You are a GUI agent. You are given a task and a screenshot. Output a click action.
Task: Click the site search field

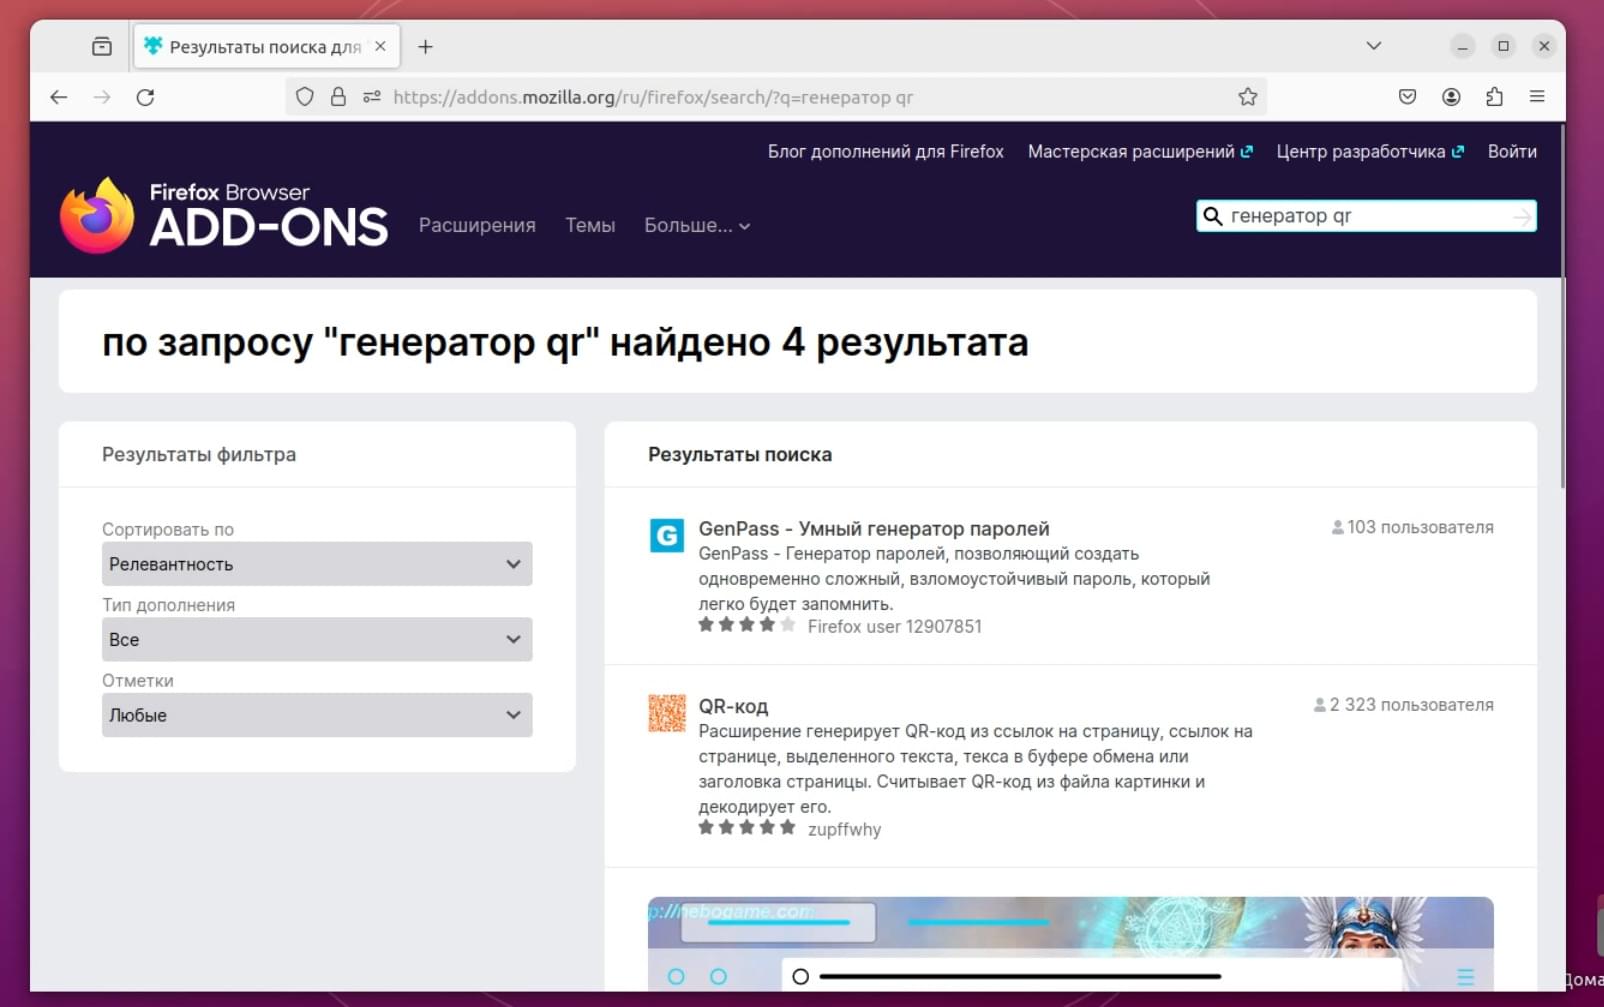(1366, 216)
